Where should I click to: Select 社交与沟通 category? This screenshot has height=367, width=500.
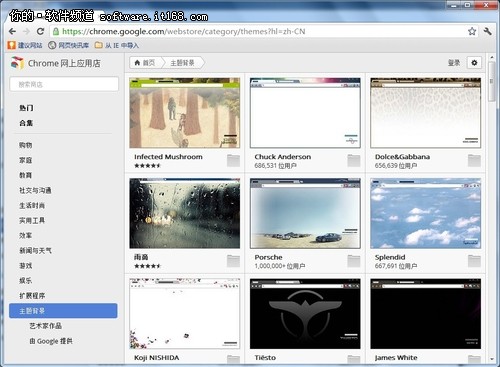click(35, 190)
